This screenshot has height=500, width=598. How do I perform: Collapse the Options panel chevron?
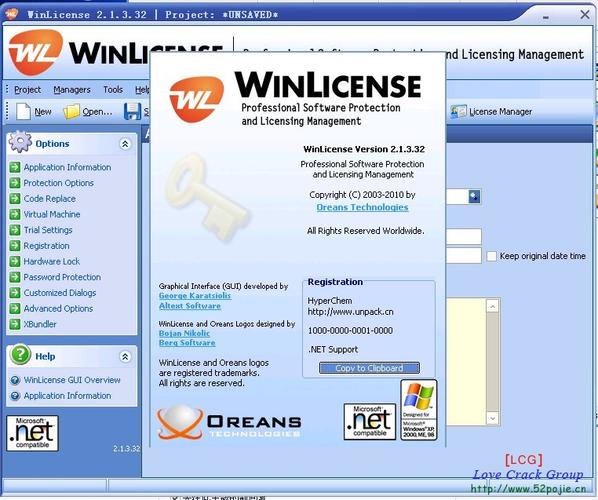pos(125,144)
